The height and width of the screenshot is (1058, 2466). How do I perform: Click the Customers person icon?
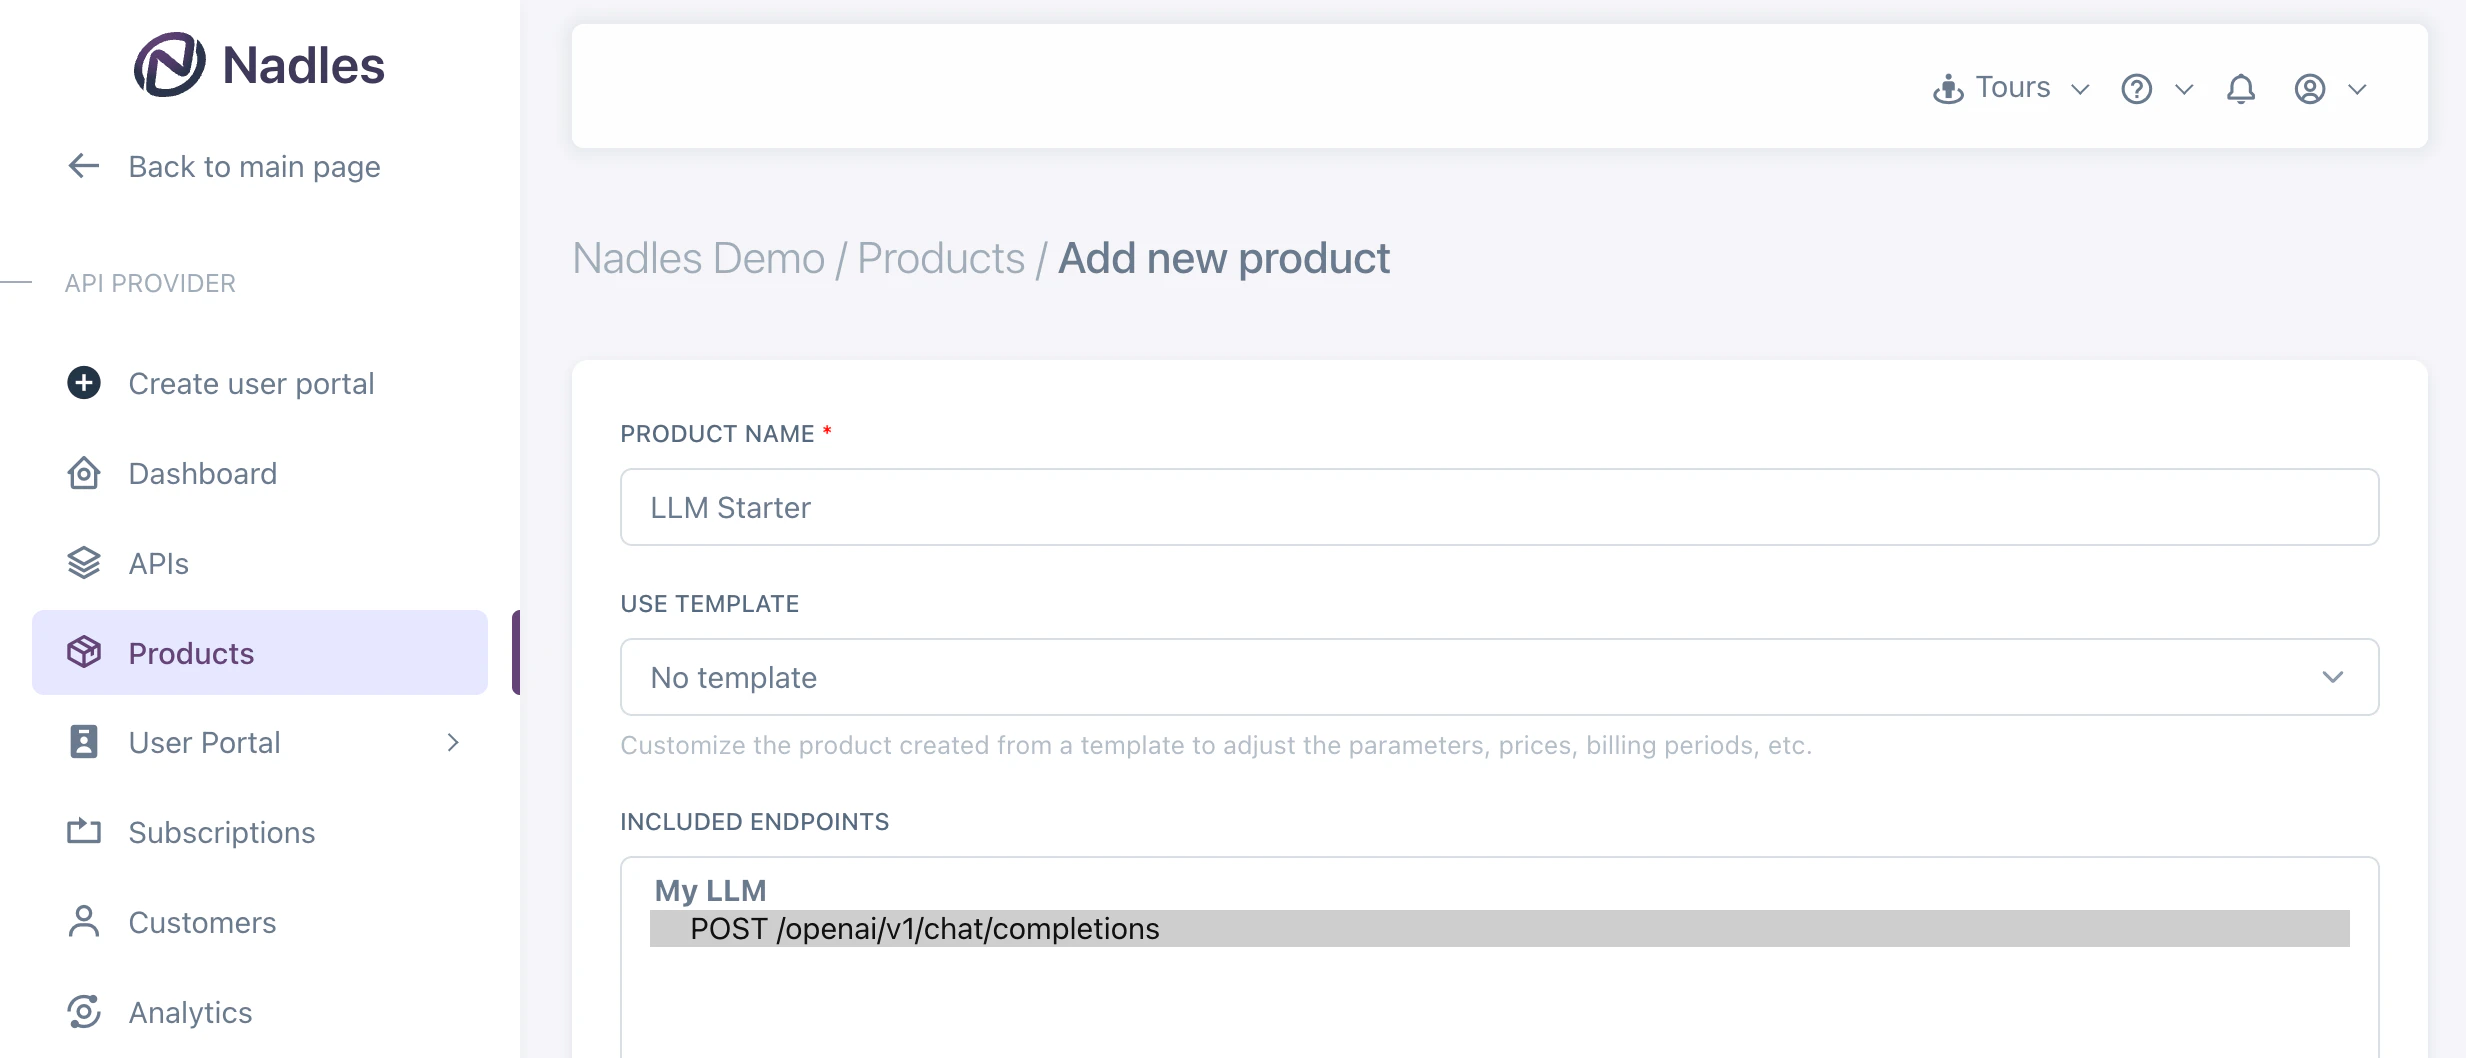(84, 922)
